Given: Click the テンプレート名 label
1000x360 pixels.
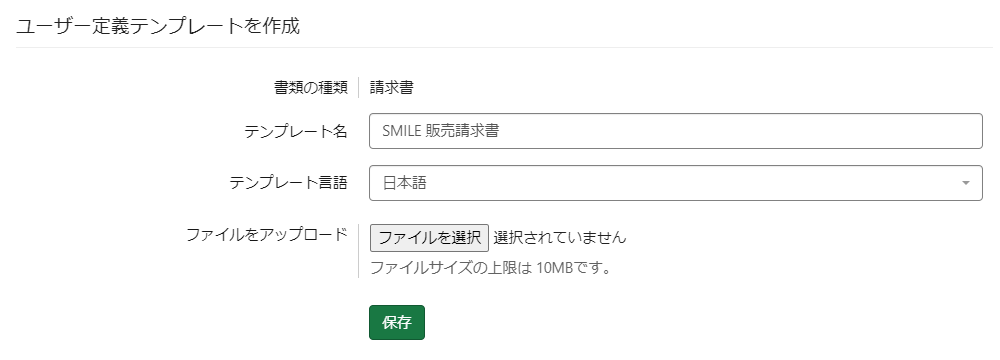Looking at the screenshot, I should (296, 131).
